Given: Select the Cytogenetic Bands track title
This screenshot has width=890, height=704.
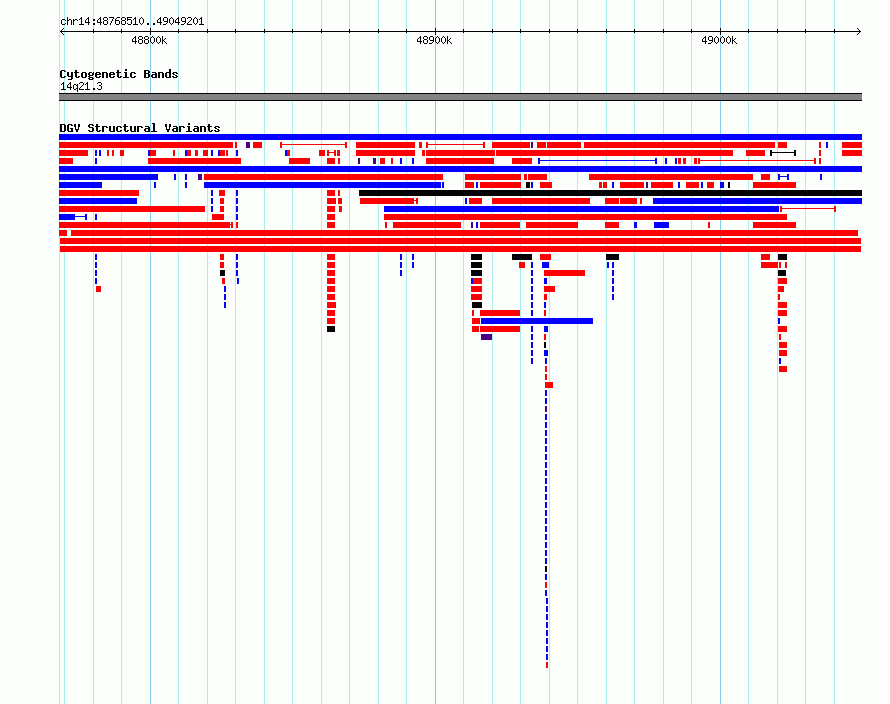Looking at the screenshot, I should tap(119, 74).
